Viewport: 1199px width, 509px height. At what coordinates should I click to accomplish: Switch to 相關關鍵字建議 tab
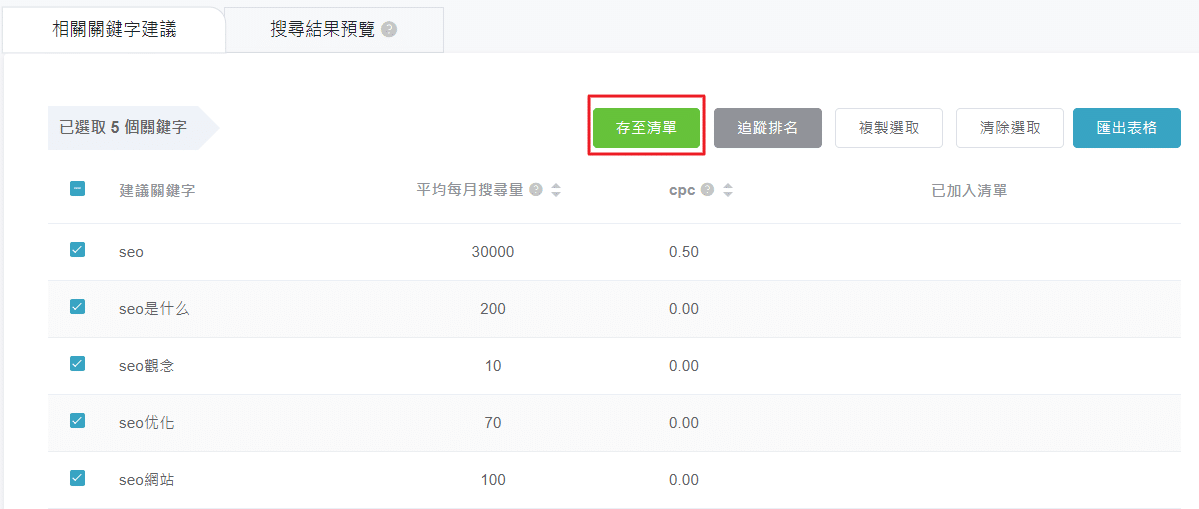[114, 29]
